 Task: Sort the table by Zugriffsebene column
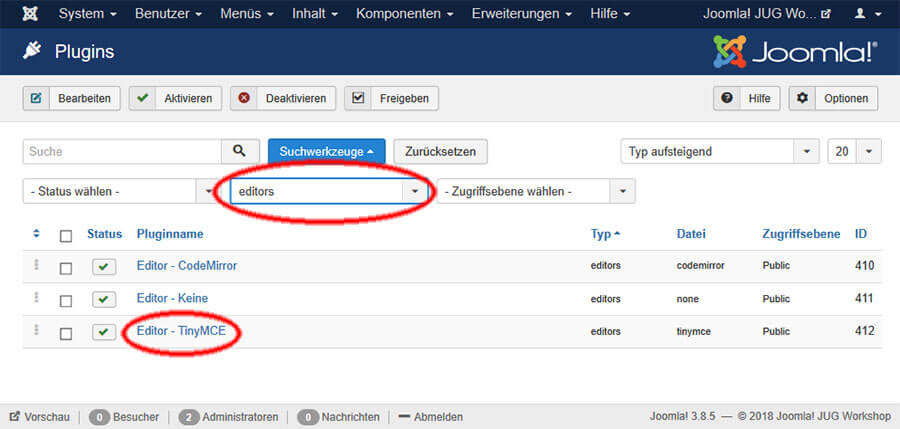(801, 234)
